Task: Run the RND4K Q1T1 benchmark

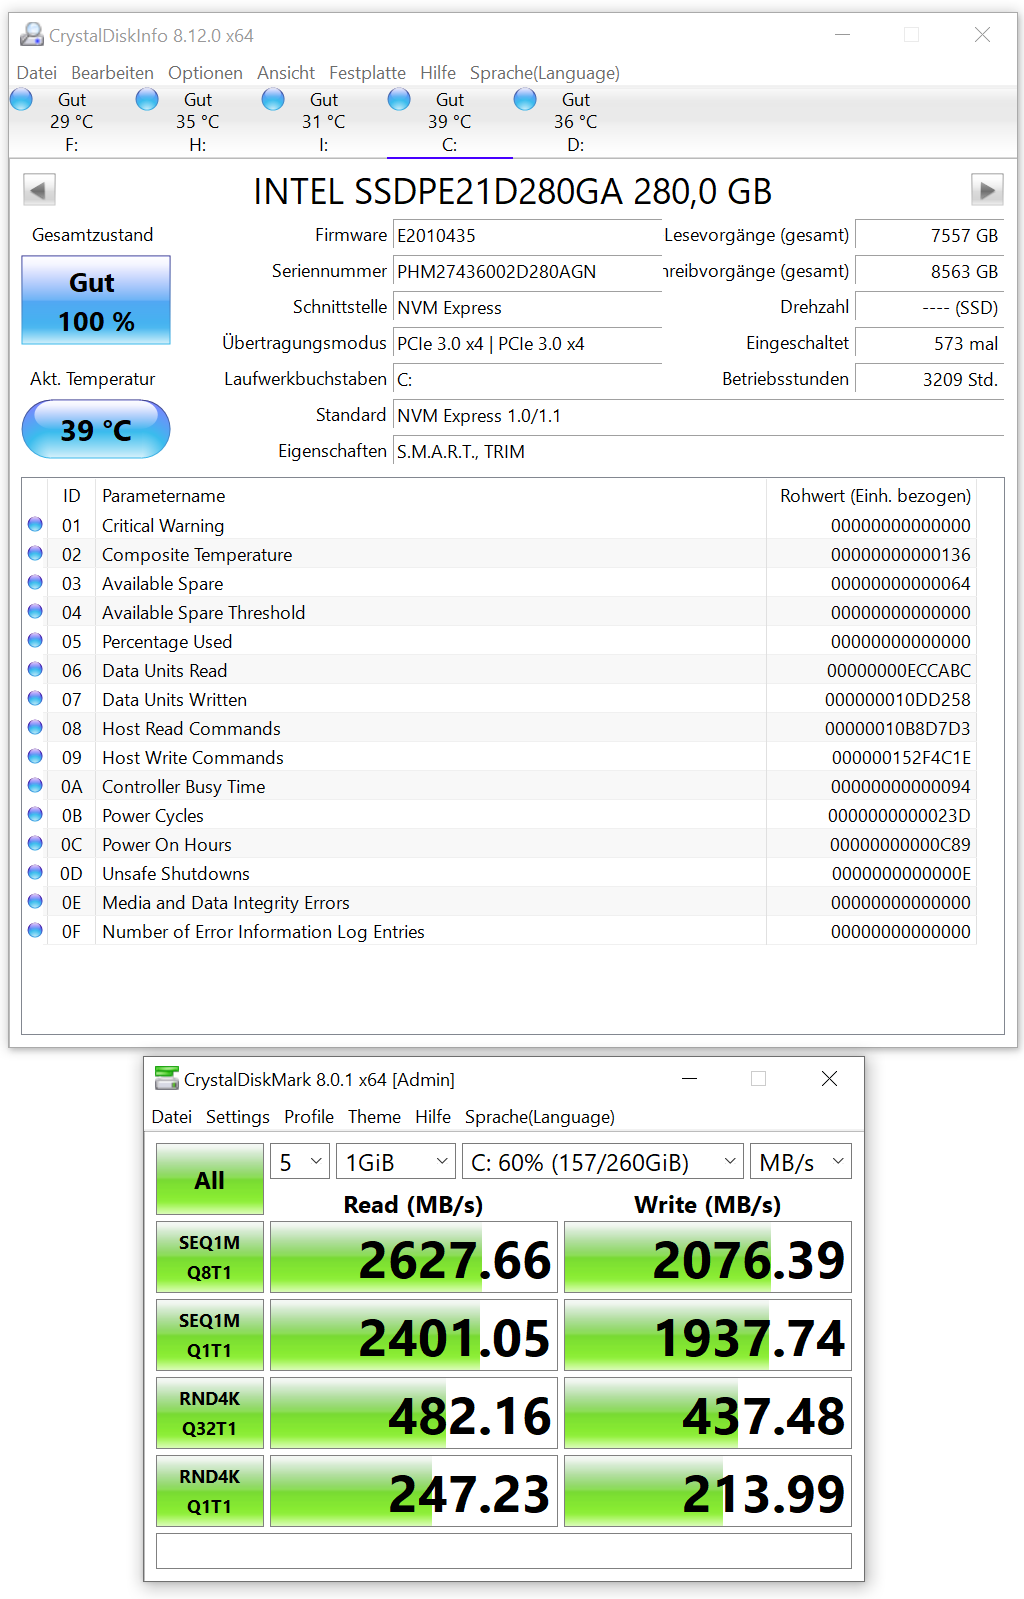Action: point(210,1491)
